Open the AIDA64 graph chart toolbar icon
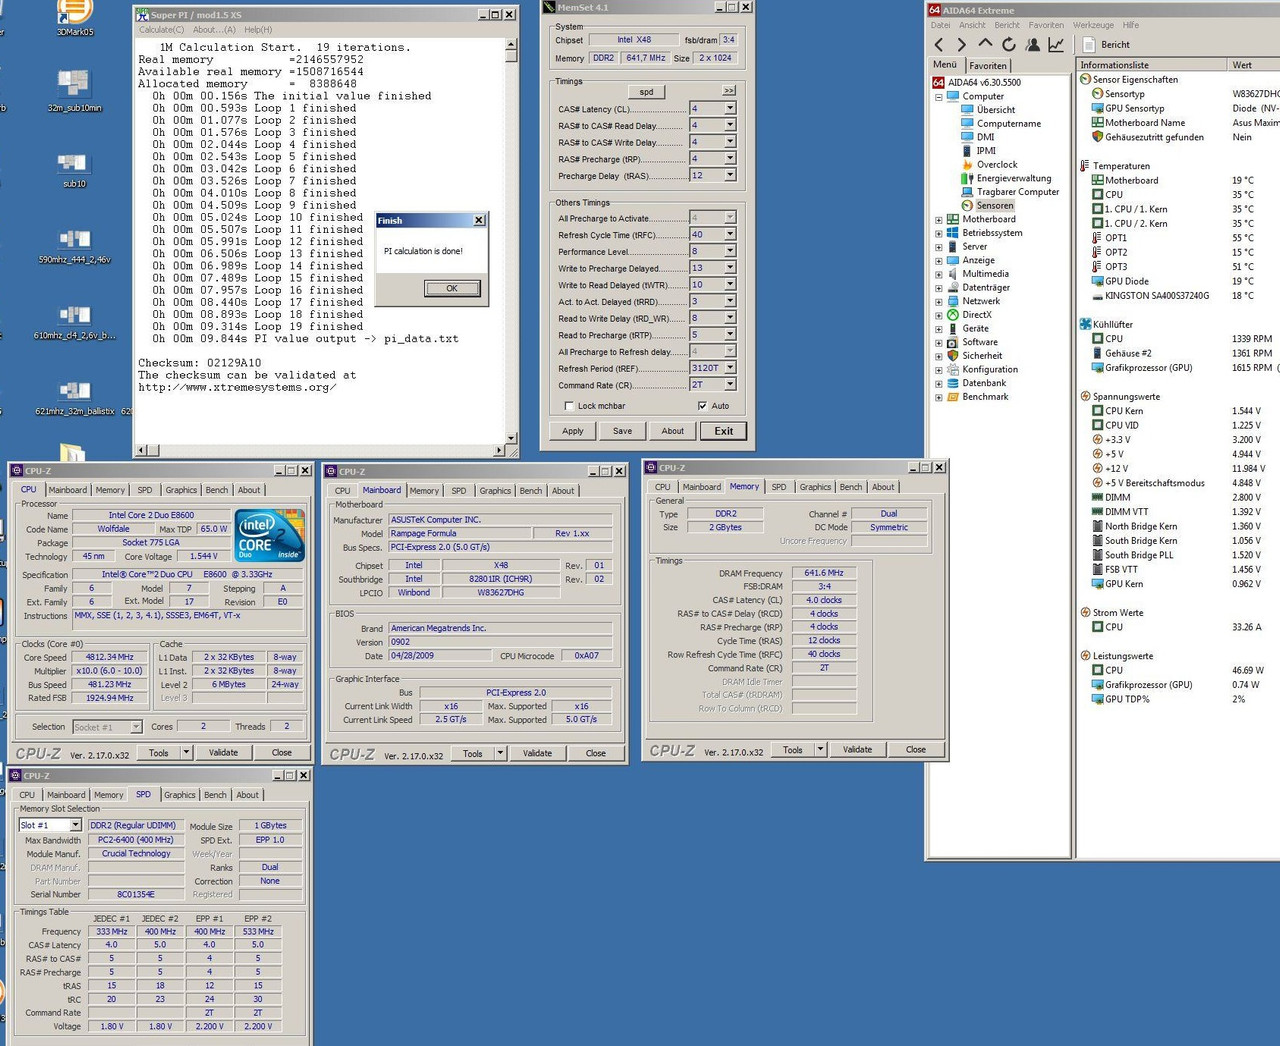The width and height of the screenshot is (1280, 1046). pyautogui.click(x=1056, y=45)
